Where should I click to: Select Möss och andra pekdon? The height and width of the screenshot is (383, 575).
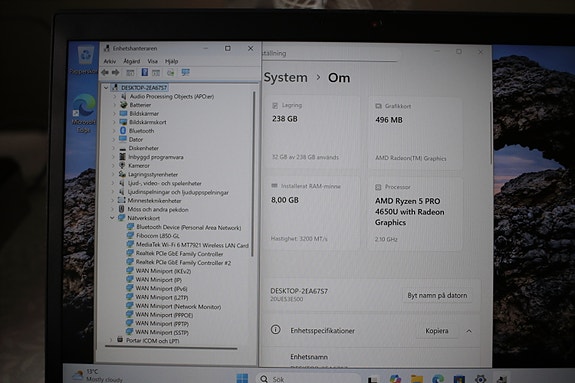158,209
